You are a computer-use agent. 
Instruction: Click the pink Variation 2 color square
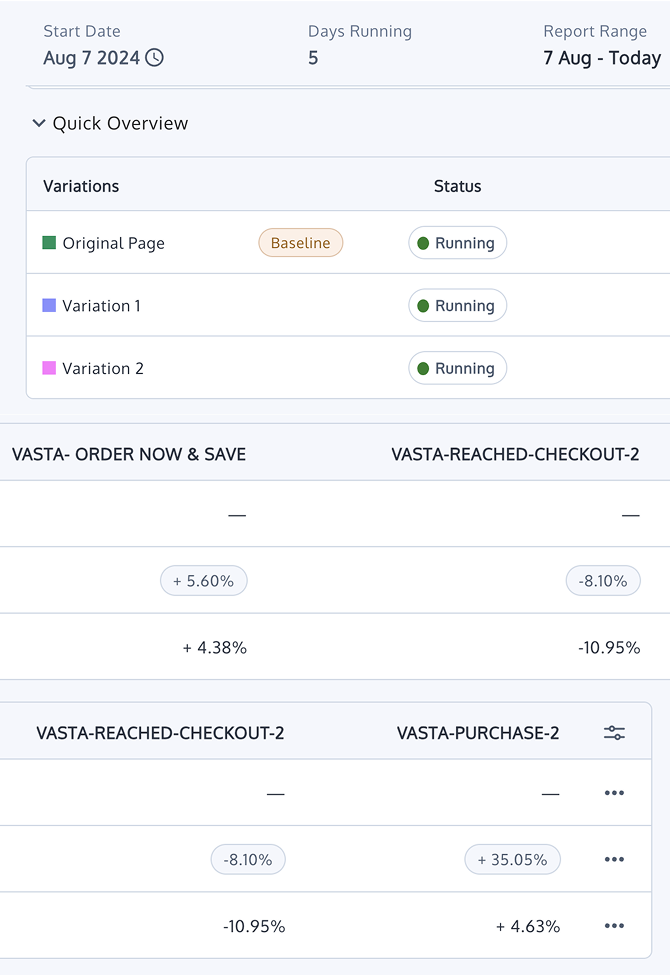pyautogui.click(x=49, y=368)
